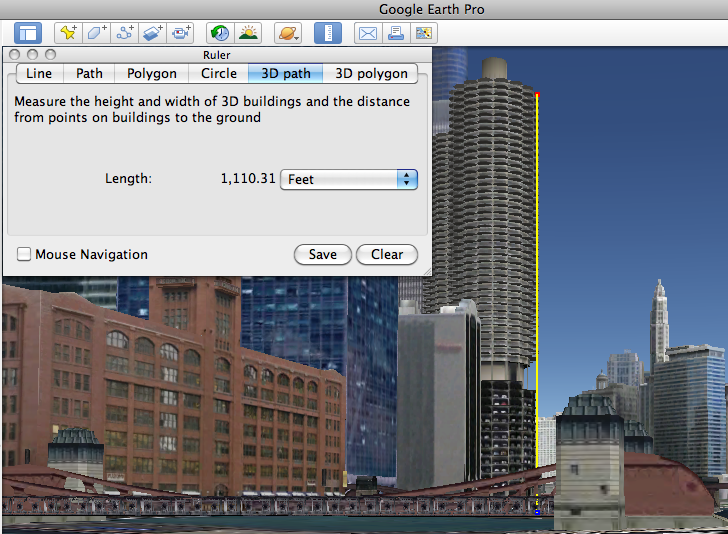Add a placemark with the pushpin icon

[68, 33]
